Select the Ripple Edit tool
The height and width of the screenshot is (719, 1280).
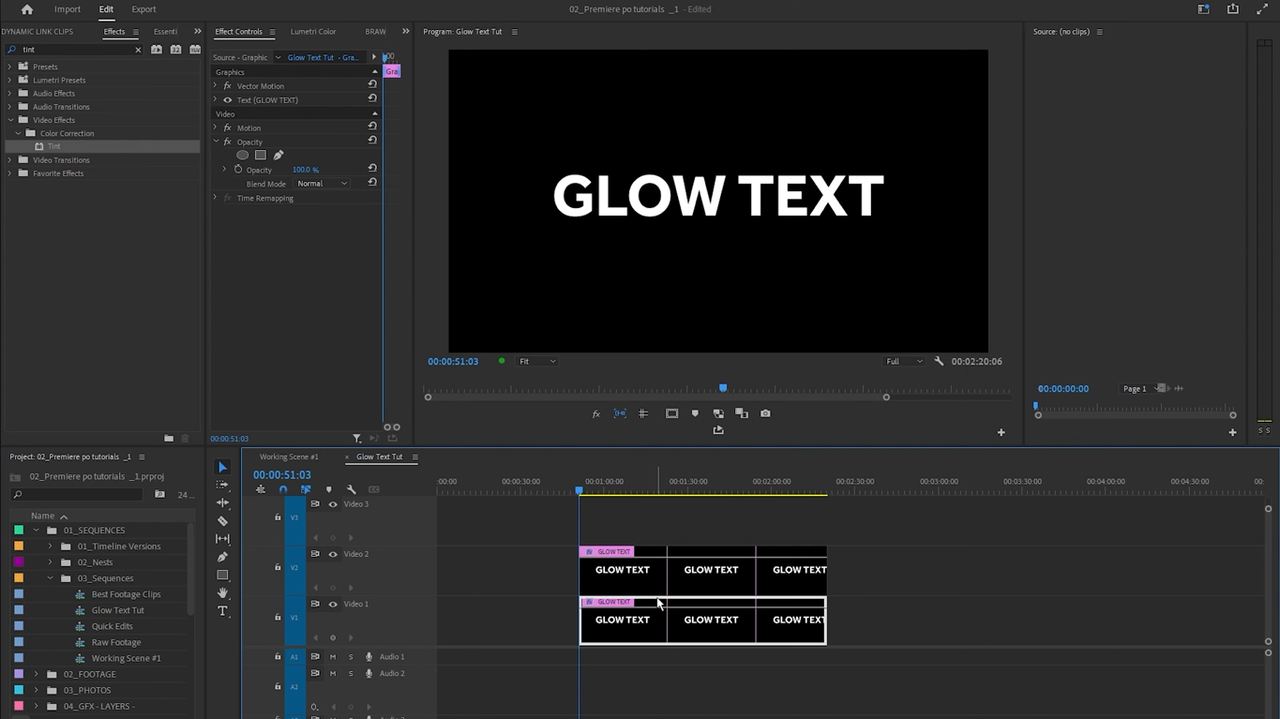(x=222, y=503)
